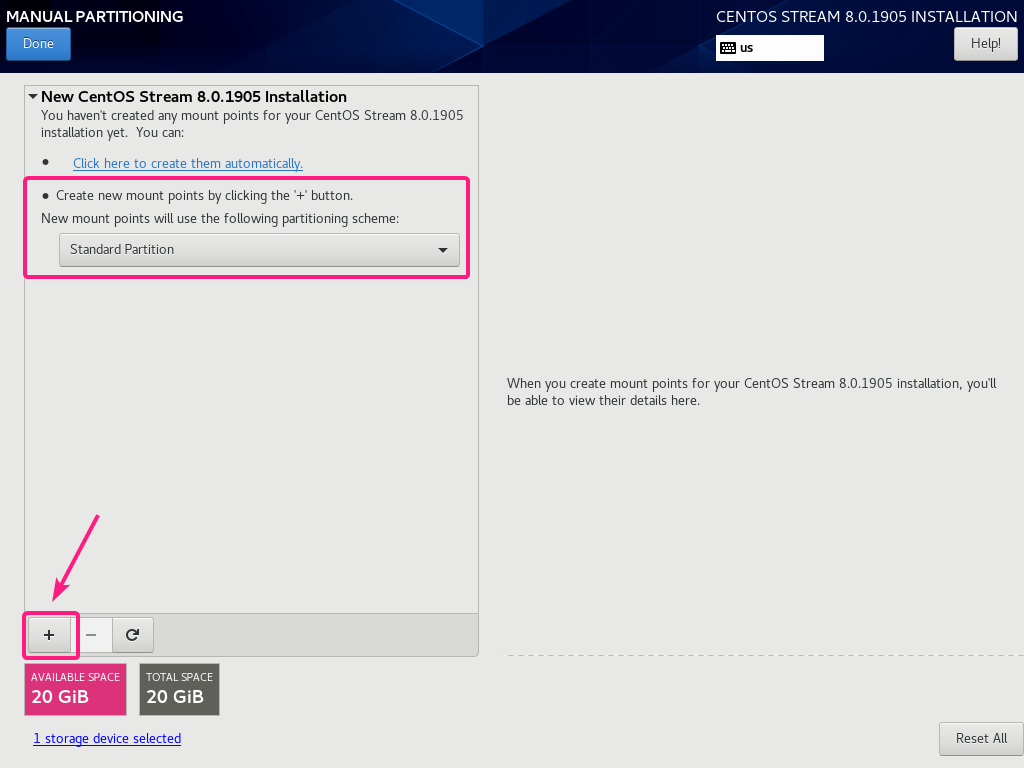Click "You haven't created any mount points" text

[x=252, y=123]
